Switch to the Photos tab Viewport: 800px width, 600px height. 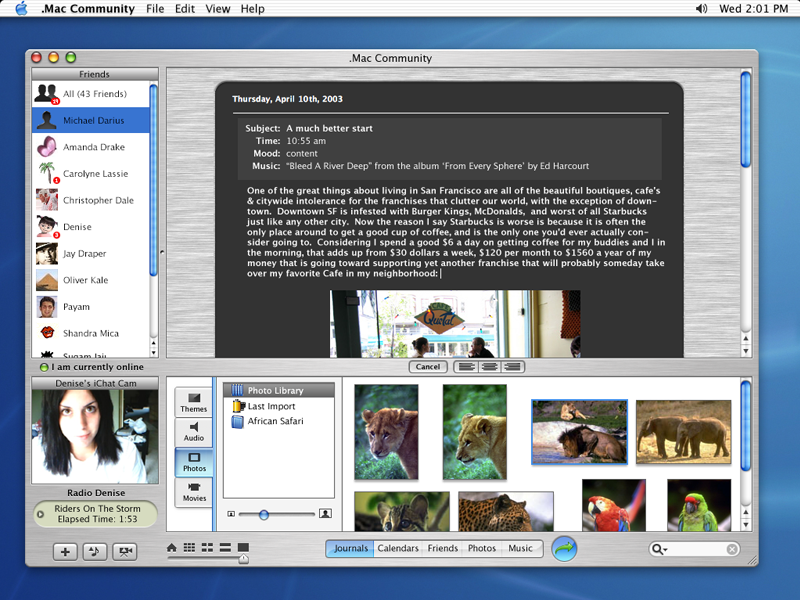click(482, 548)
